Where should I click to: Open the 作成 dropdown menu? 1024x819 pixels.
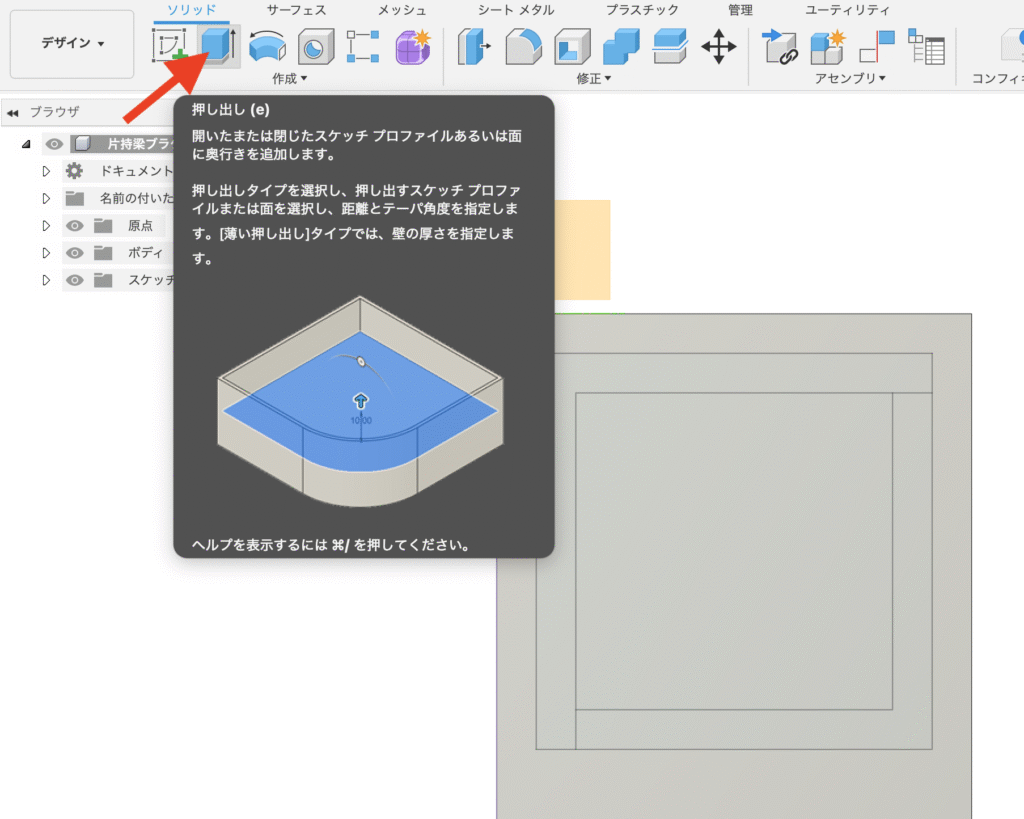[x=288, y=77]
